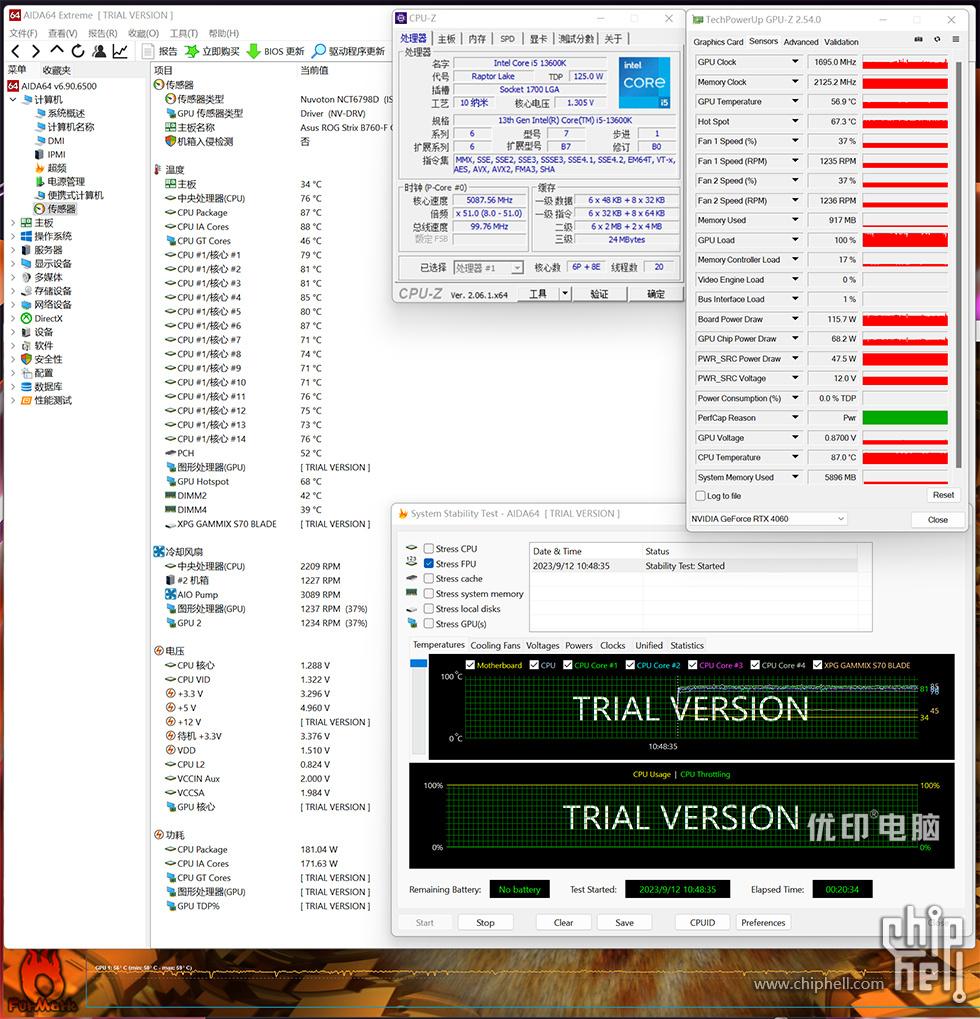Click the AIDA64 refresh icon
The height and width of the screenshot is (1019, 980).
(78, 51)
